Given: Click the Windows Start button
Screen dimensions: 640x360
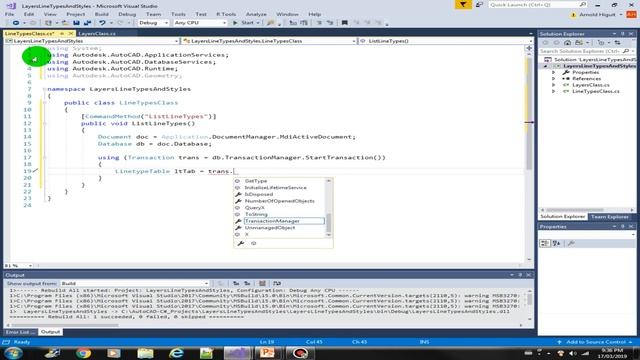Looking at the screenshot, I should (x=13, y=353).
